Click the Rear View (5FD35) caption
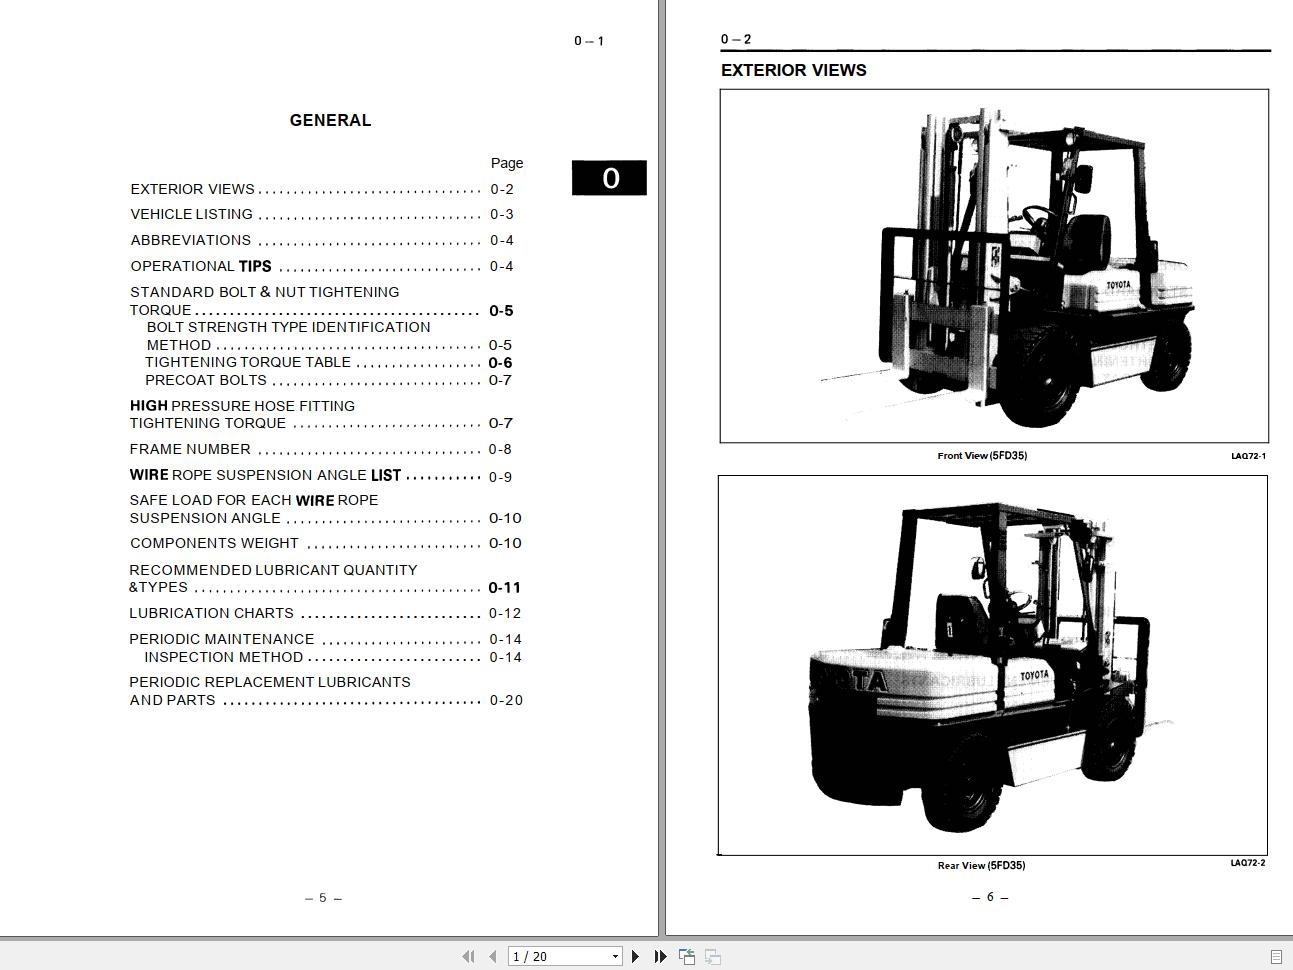 tap(981, 866)
